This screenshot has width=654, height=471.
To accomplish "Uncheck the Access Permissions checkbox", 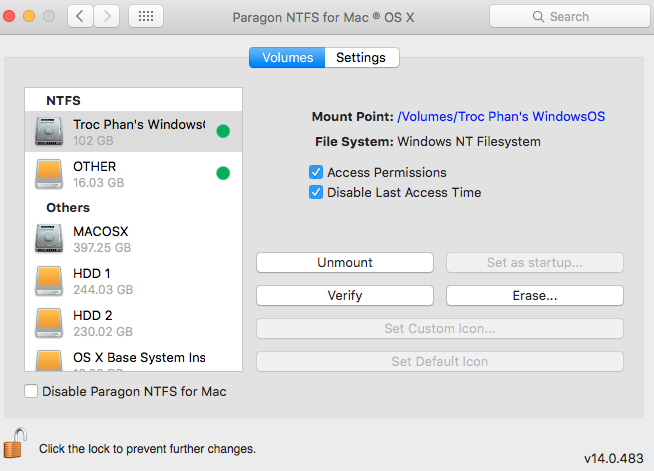I will (x=316, y=173).
